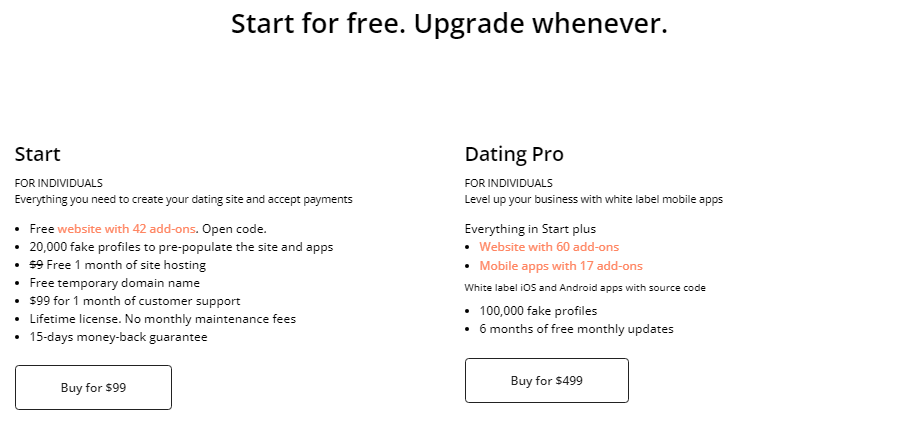The height and width of the screenshot is (425, 906).
Task: Open the Website with 60 add-ons link
Action: point(549,247)
